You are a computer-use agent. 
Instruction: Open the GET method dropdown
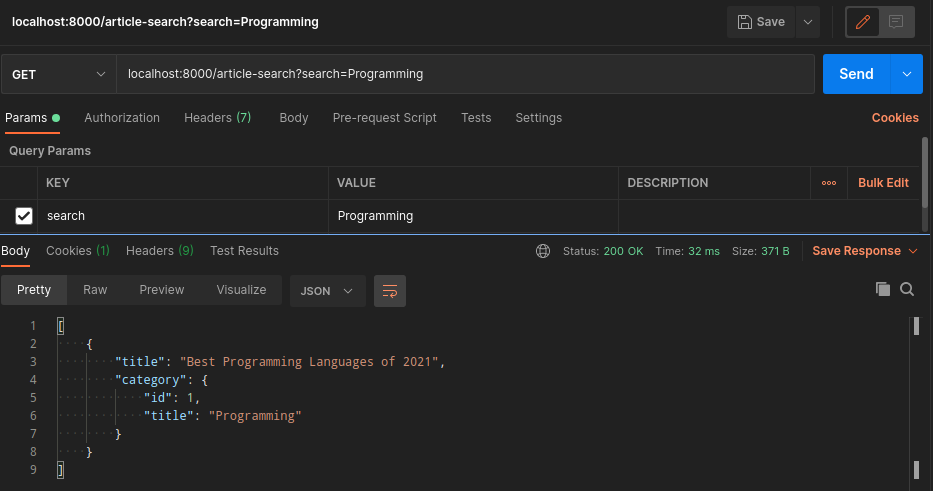[58, 74]
